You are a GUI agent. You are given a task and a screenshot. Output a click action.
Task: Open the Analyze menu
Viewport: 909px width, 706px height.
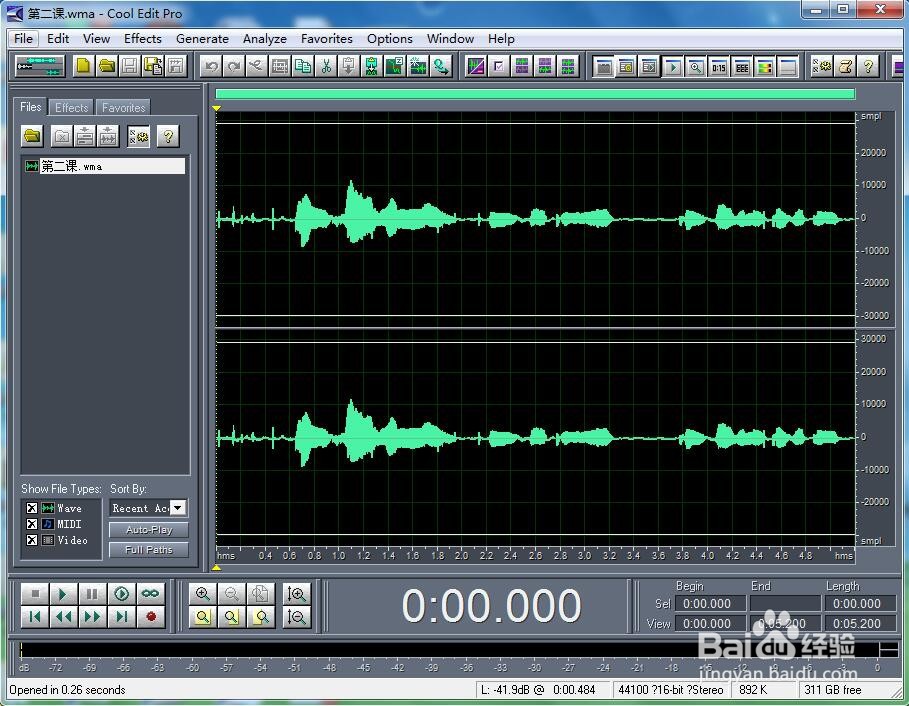265,39
